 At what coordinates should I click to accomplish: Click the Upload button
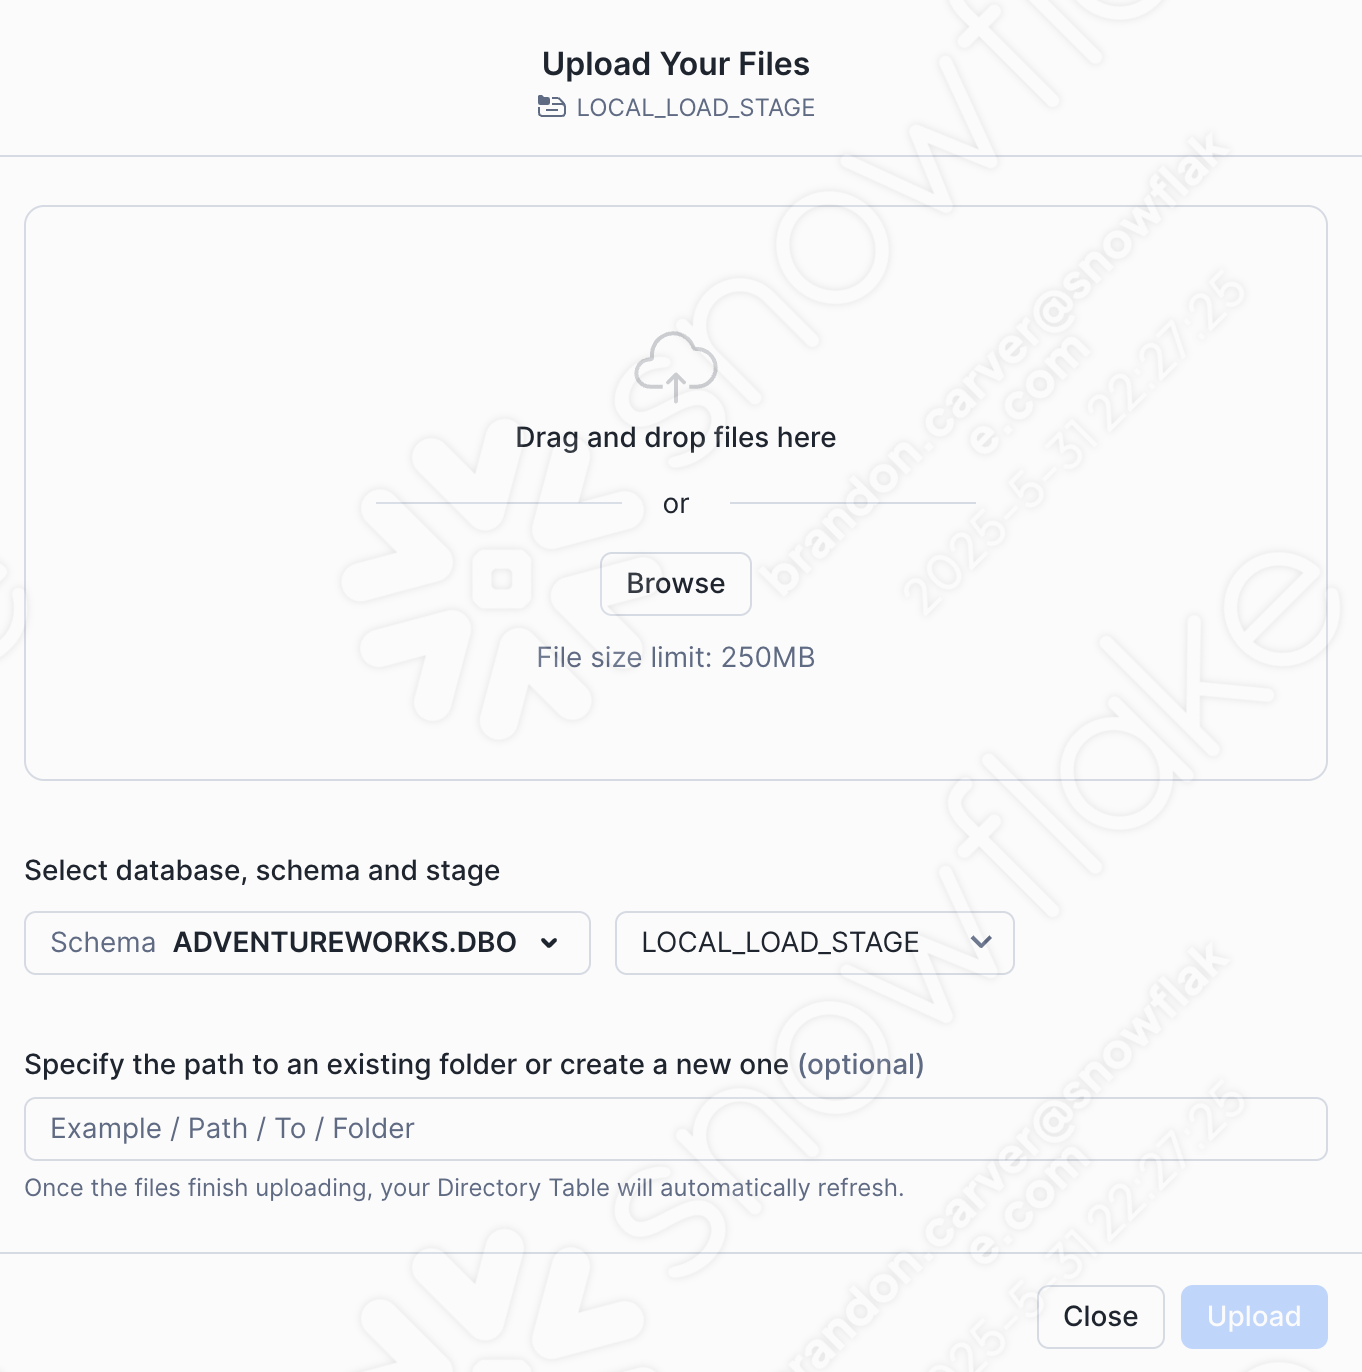[x=1254, y=1316]
